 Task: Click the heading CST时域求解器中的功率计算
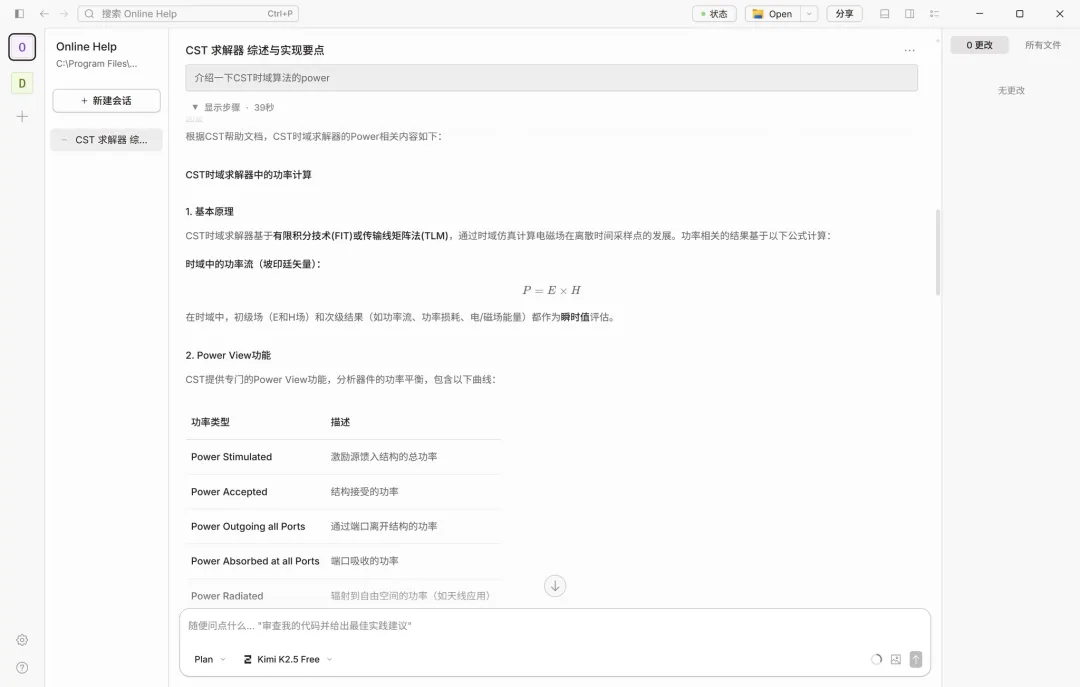[249, 175]
